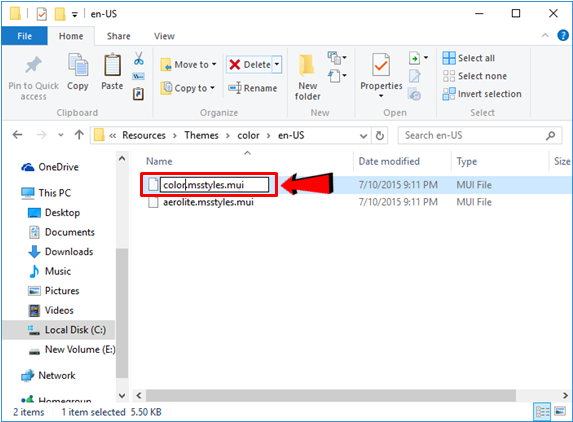Image resolution: width=573 pixels, height=422 pixels.
Task: Switch to Details view icon in status bar
Action: [x=542, y=412]
